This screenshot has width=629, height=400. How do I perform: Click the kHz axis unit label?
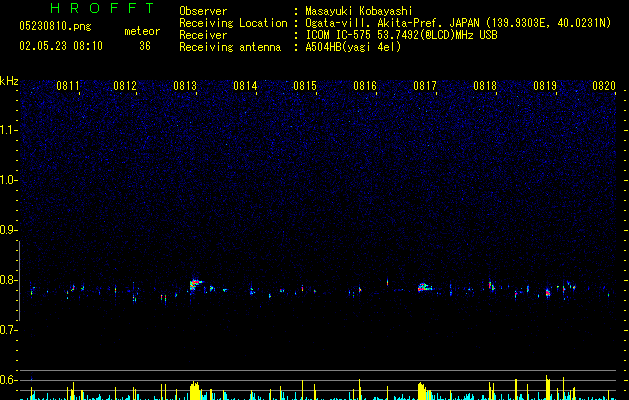point(9,81)
